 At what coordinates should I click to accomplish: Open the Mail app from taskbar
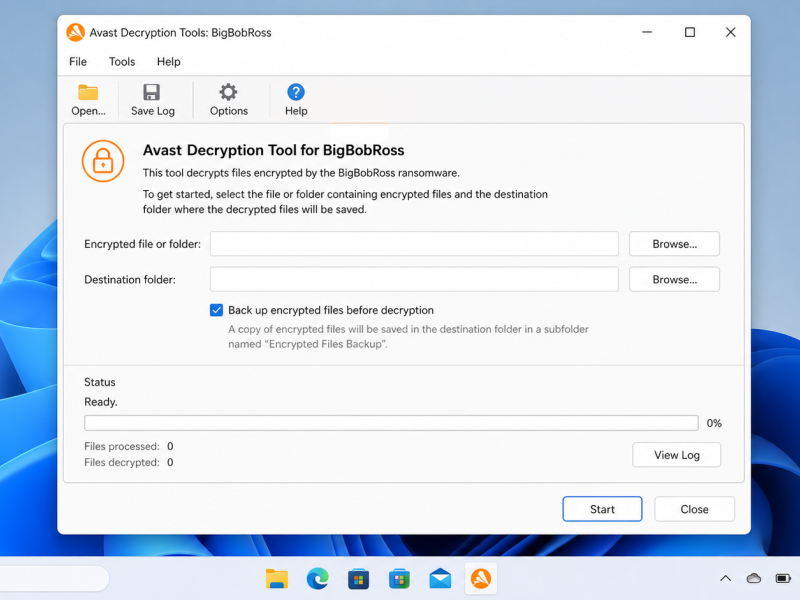(440, 579)
